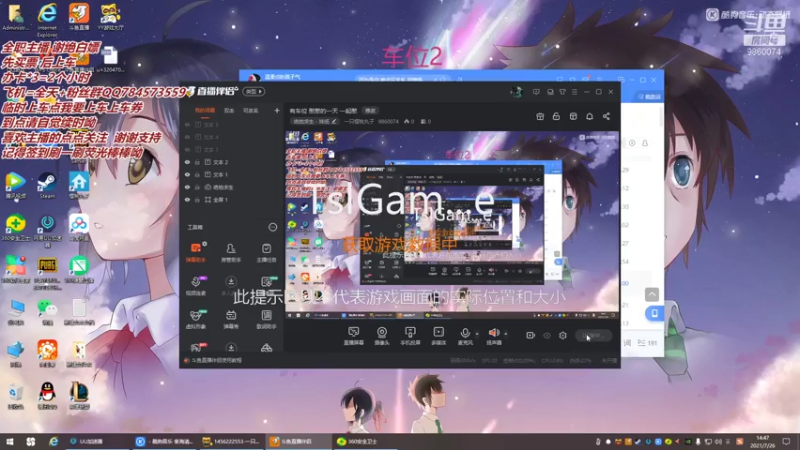Click the live preview canvas
Viewport: 800px width, 450px height.
coord(452,225)
